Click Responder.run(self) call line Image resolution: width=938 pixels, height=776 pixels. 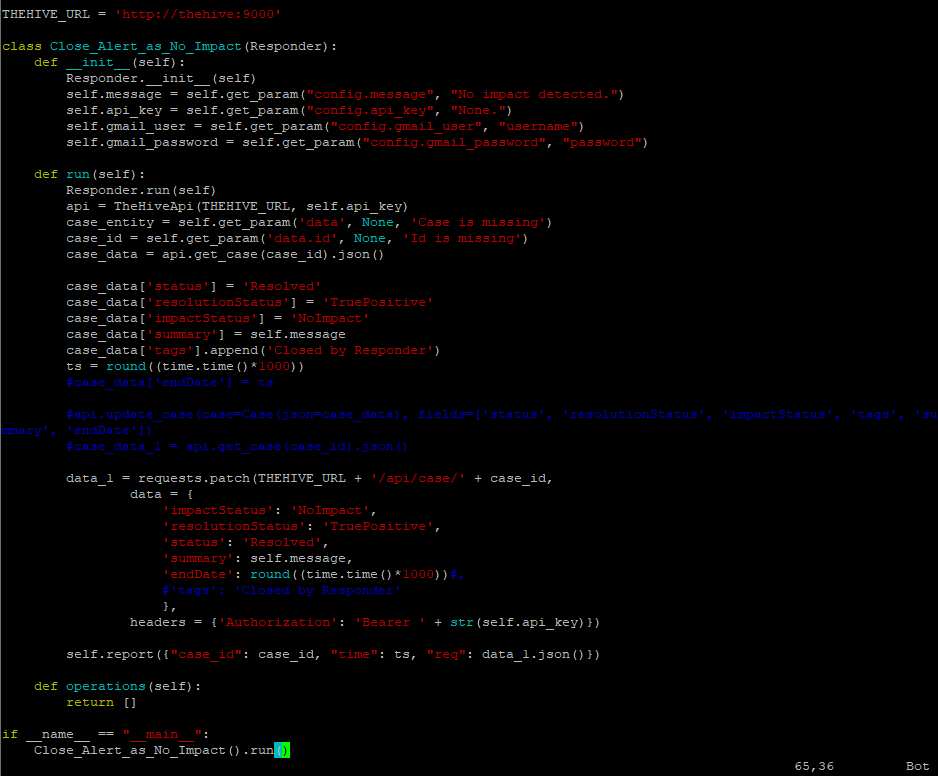[141, 190]
